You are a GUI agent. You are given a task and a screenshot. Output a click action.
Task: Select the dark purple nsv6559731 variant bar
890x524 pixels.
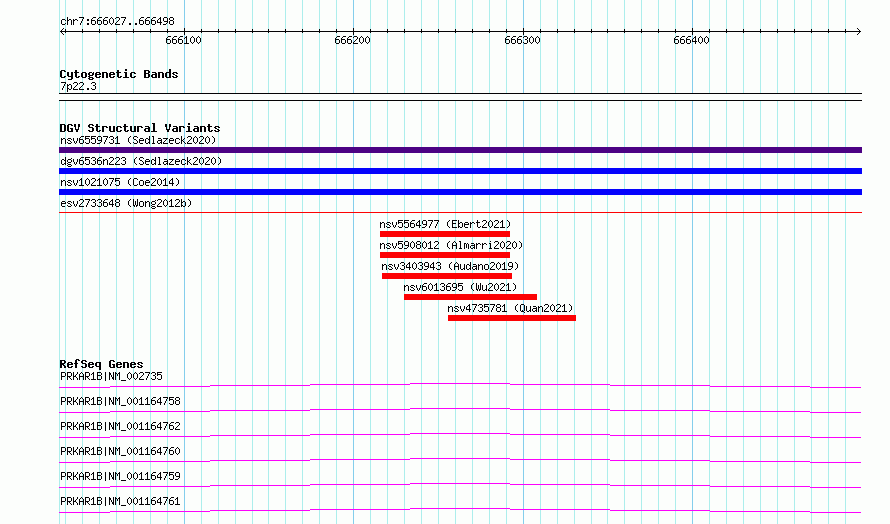[x=460, y=150]
